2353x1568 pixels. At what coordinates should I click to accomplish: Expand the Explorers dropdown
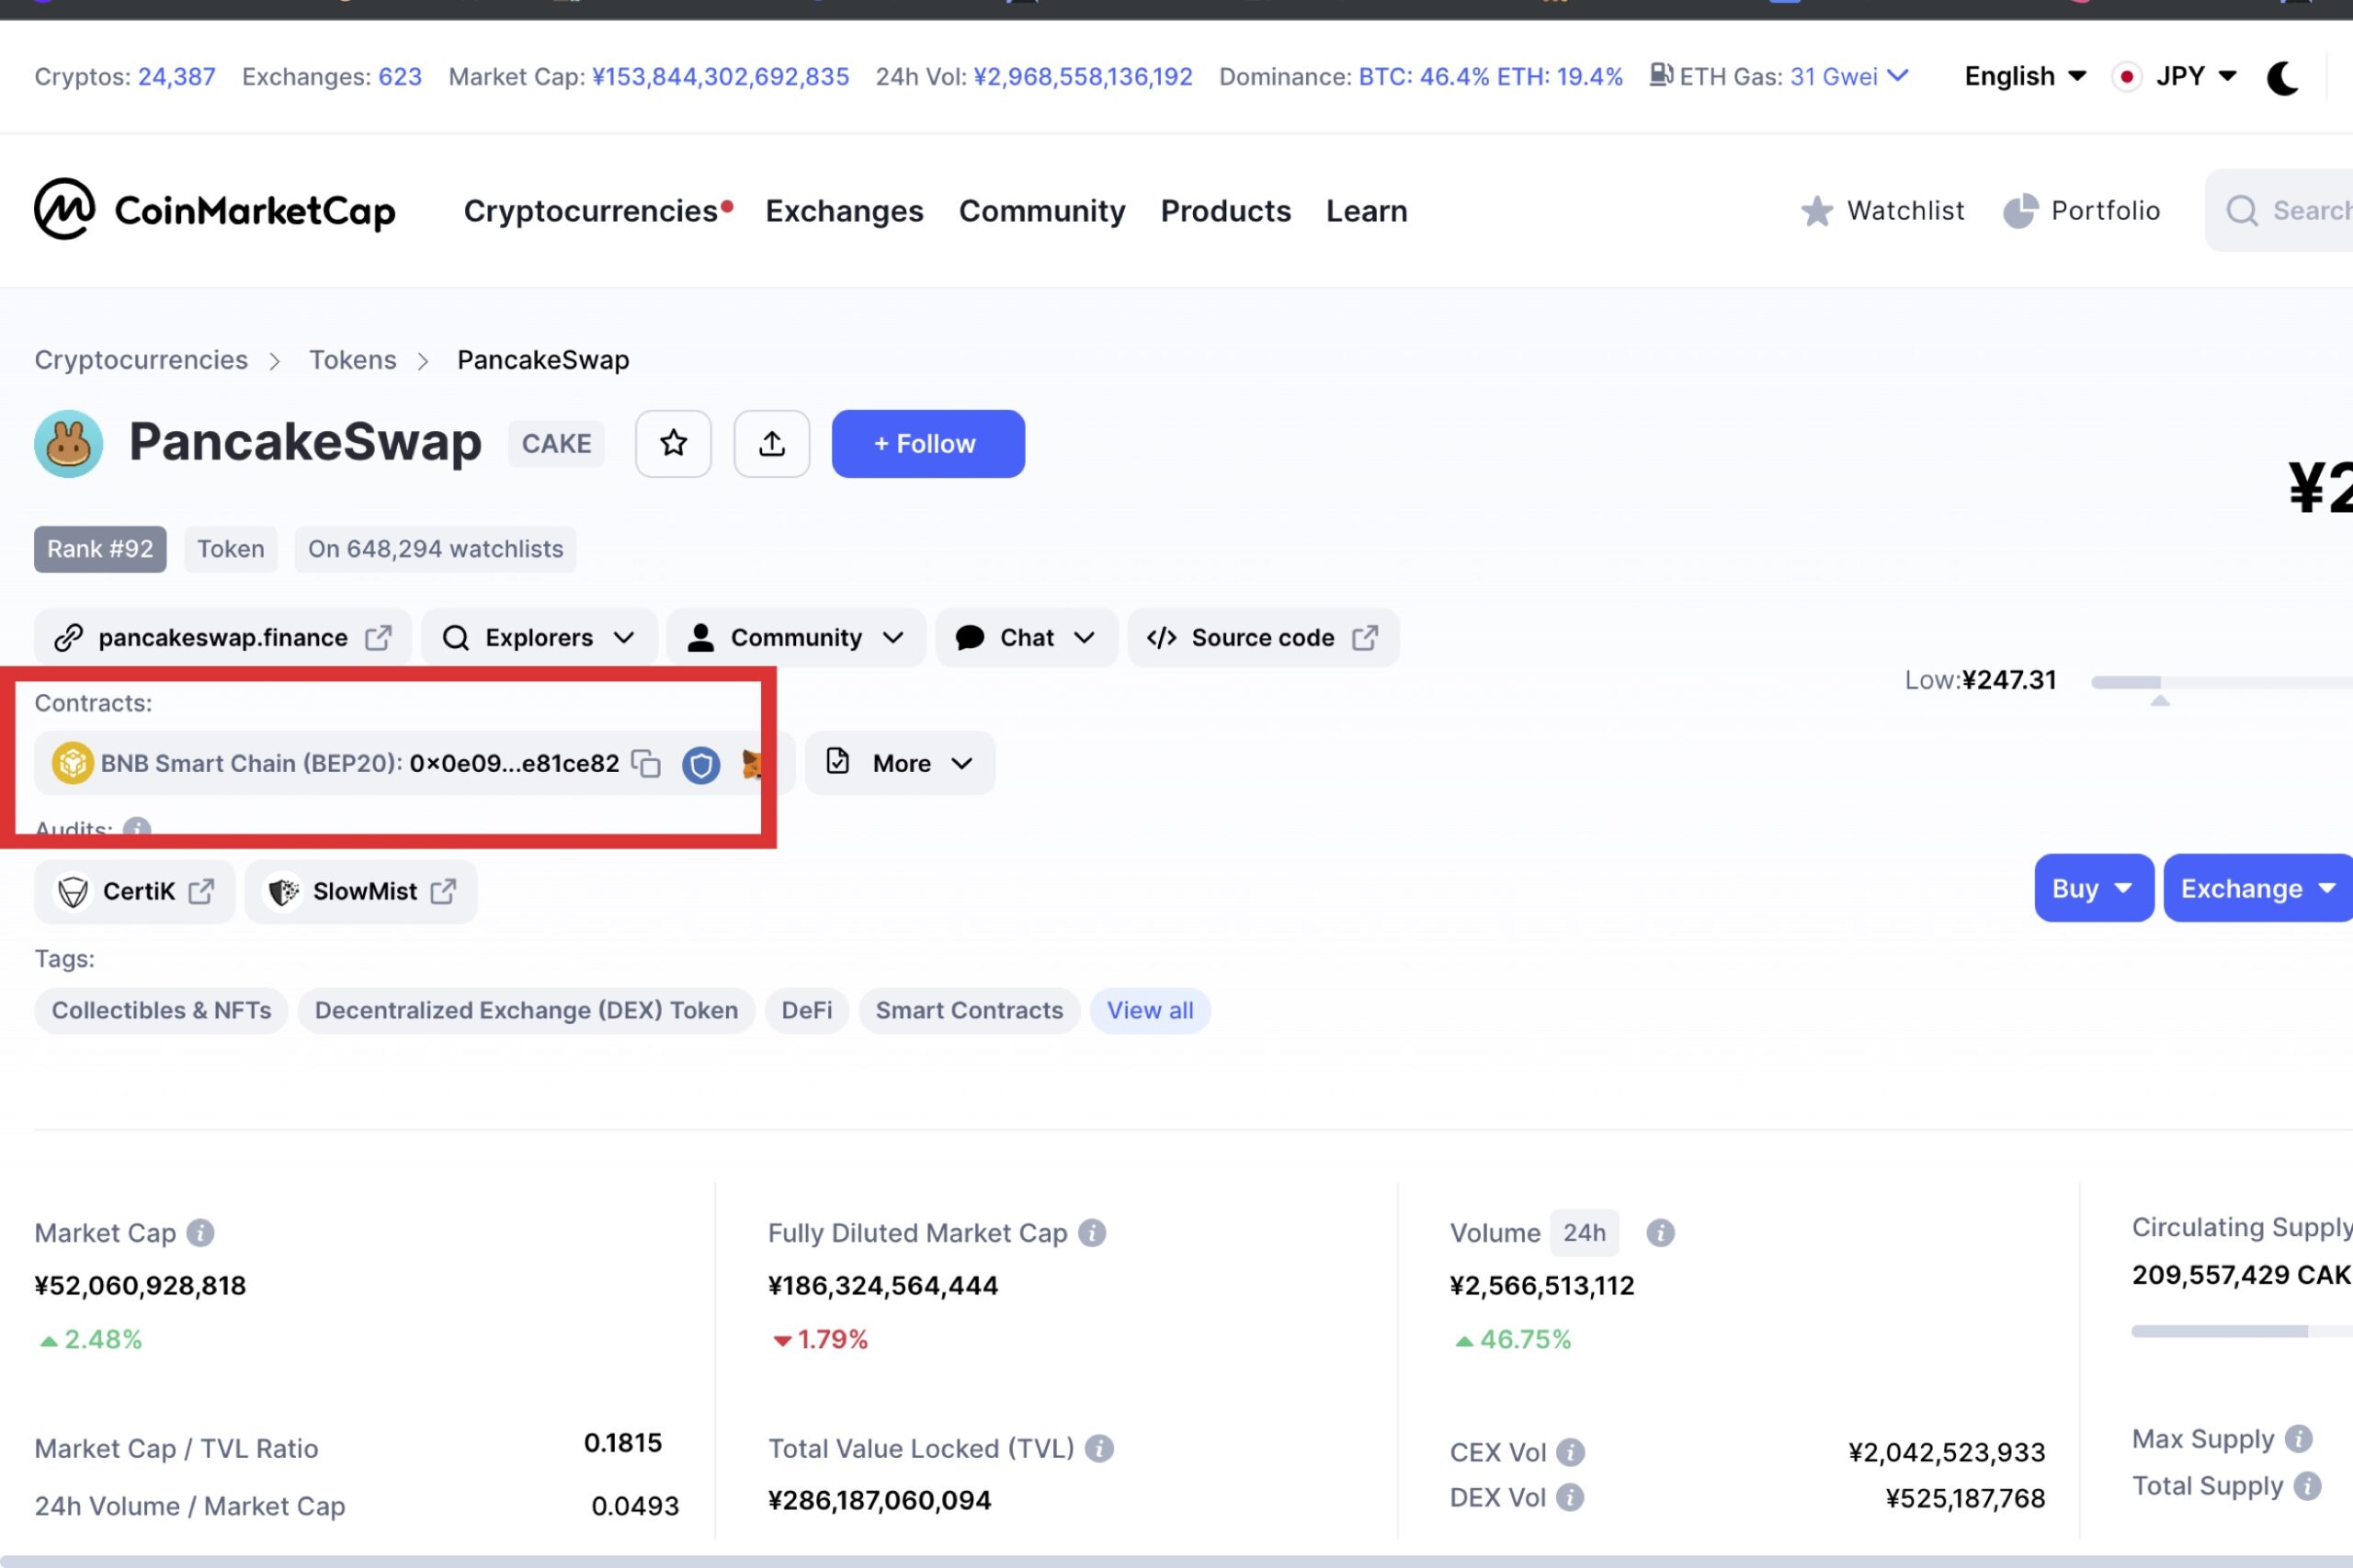pyautogui.click(x=538, y=637)
